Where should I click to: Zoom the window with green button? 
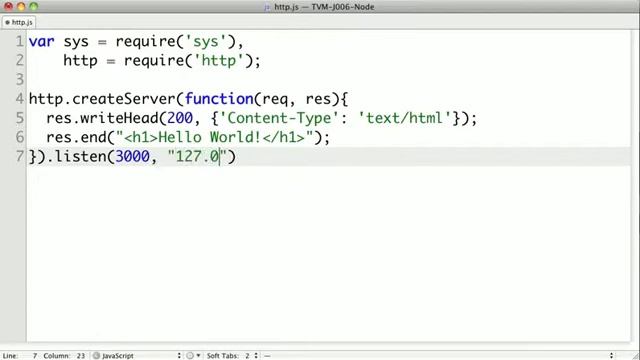pos(33,7)
